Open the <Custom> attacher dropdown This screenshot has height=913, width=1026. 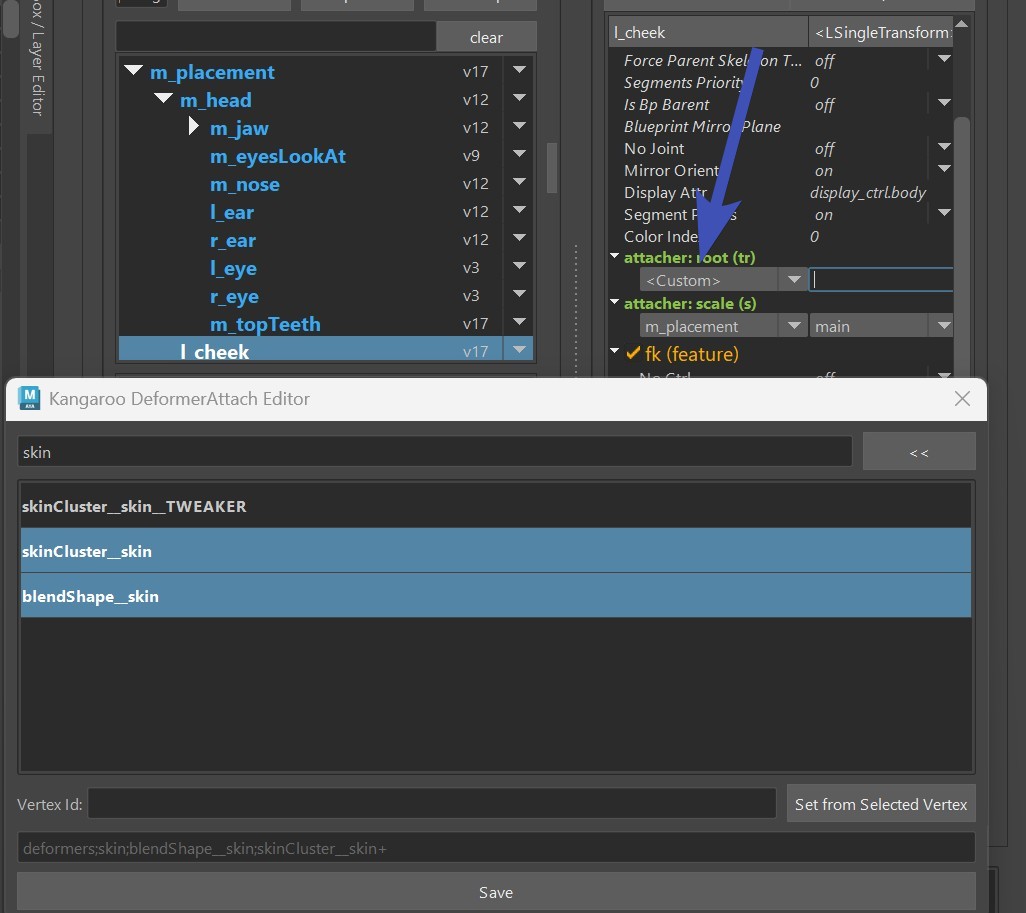[723, 280]
